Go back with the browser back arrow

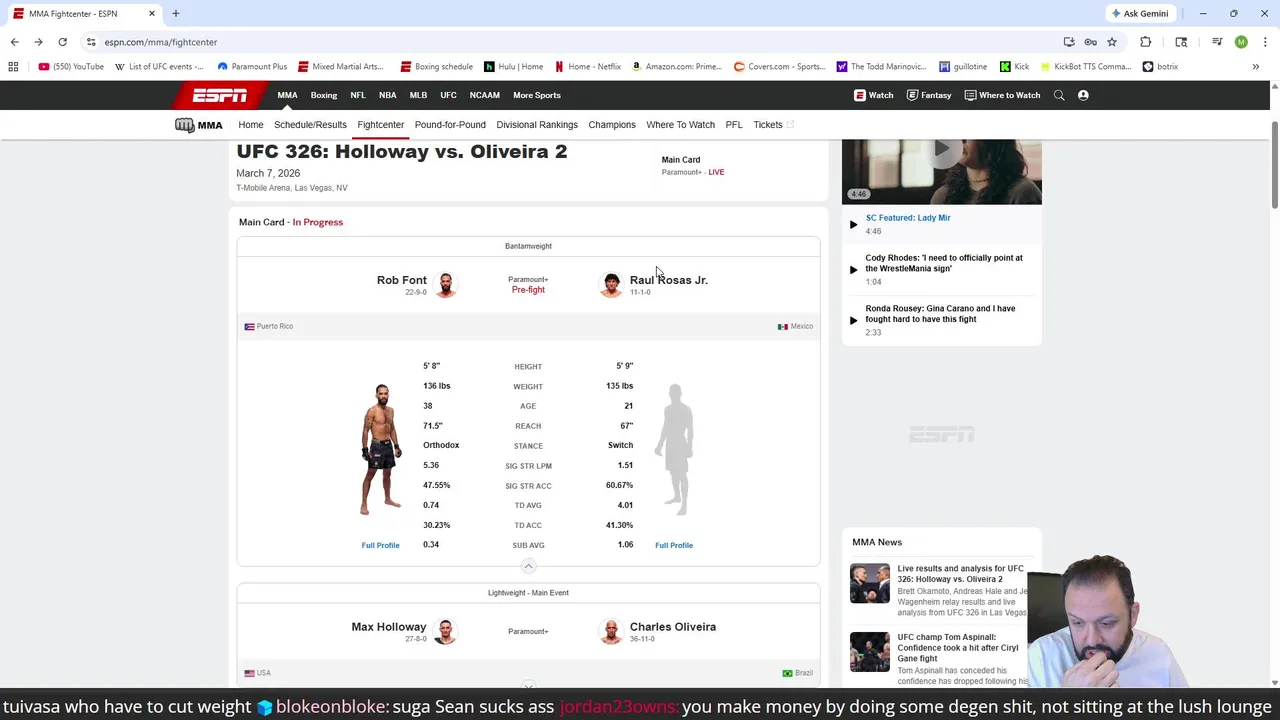[14, 42]
